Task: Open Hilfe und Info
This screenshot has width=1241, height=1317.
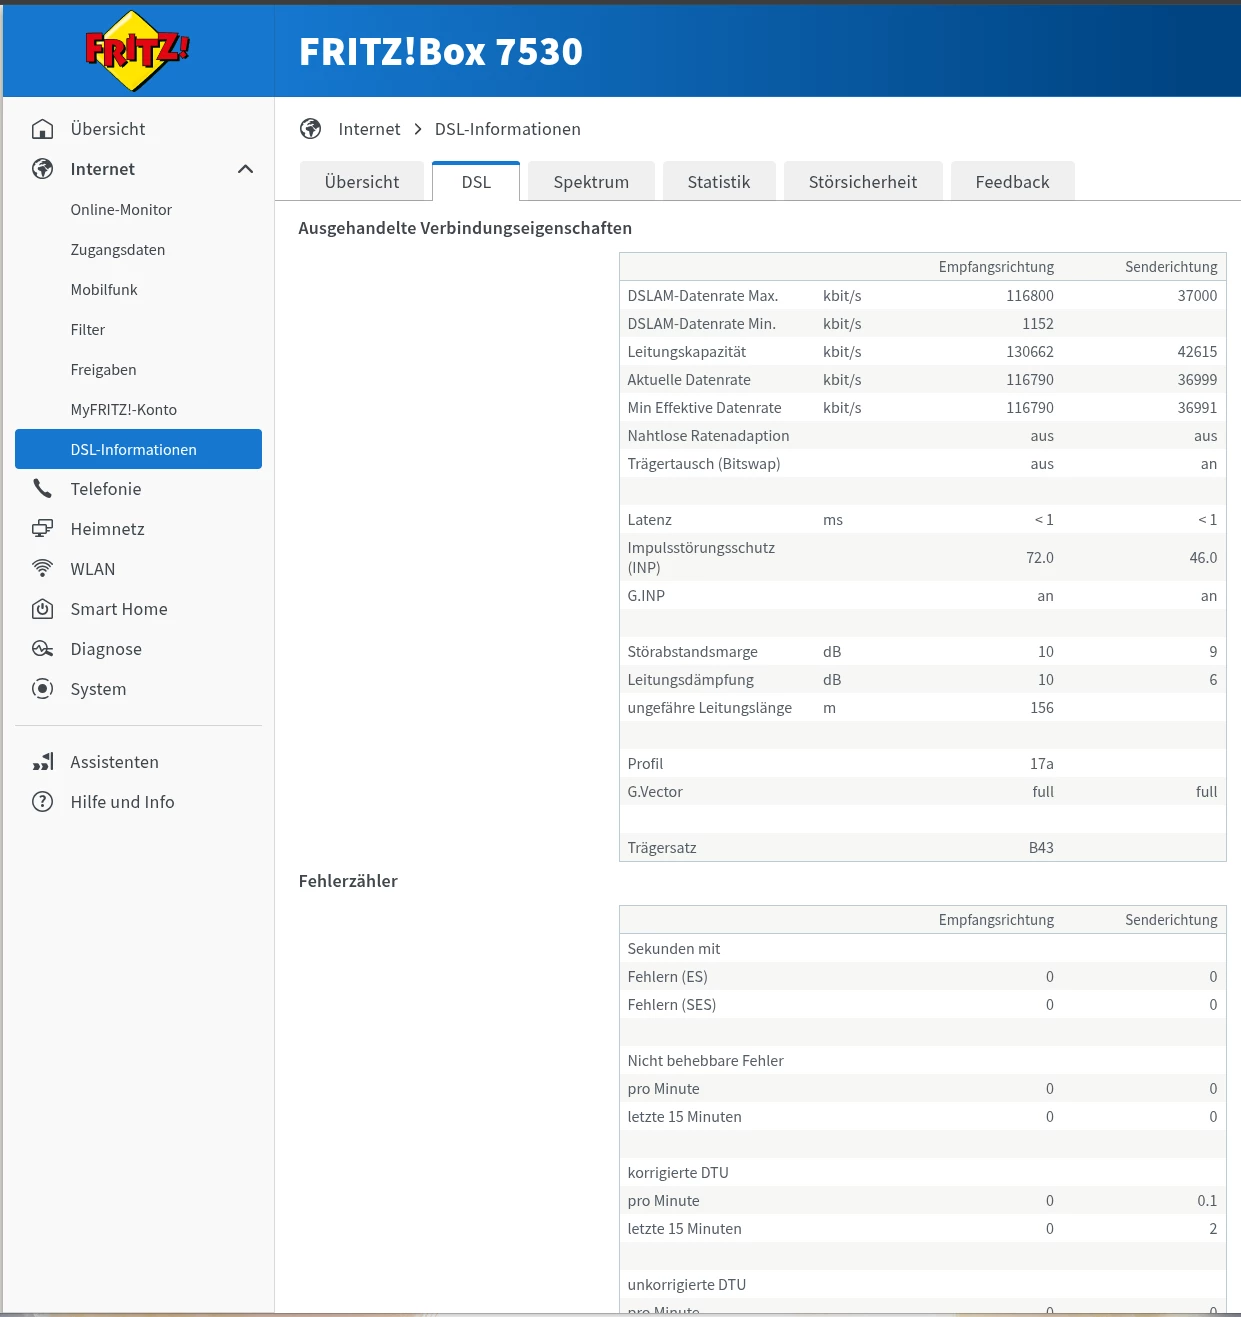Action: tap(122, 802)
